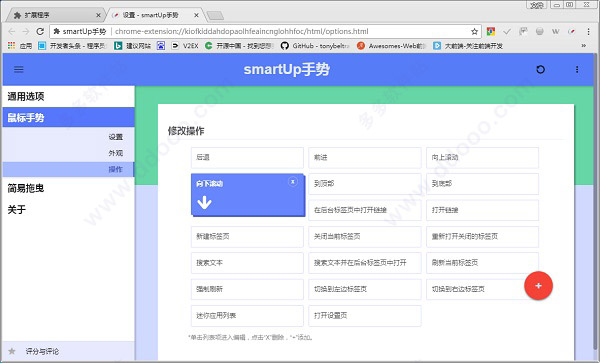Select 鼠标手势 in the sidebar
Image resolution: width=600 pixels, height=363 pixels.
coord(68,117)
